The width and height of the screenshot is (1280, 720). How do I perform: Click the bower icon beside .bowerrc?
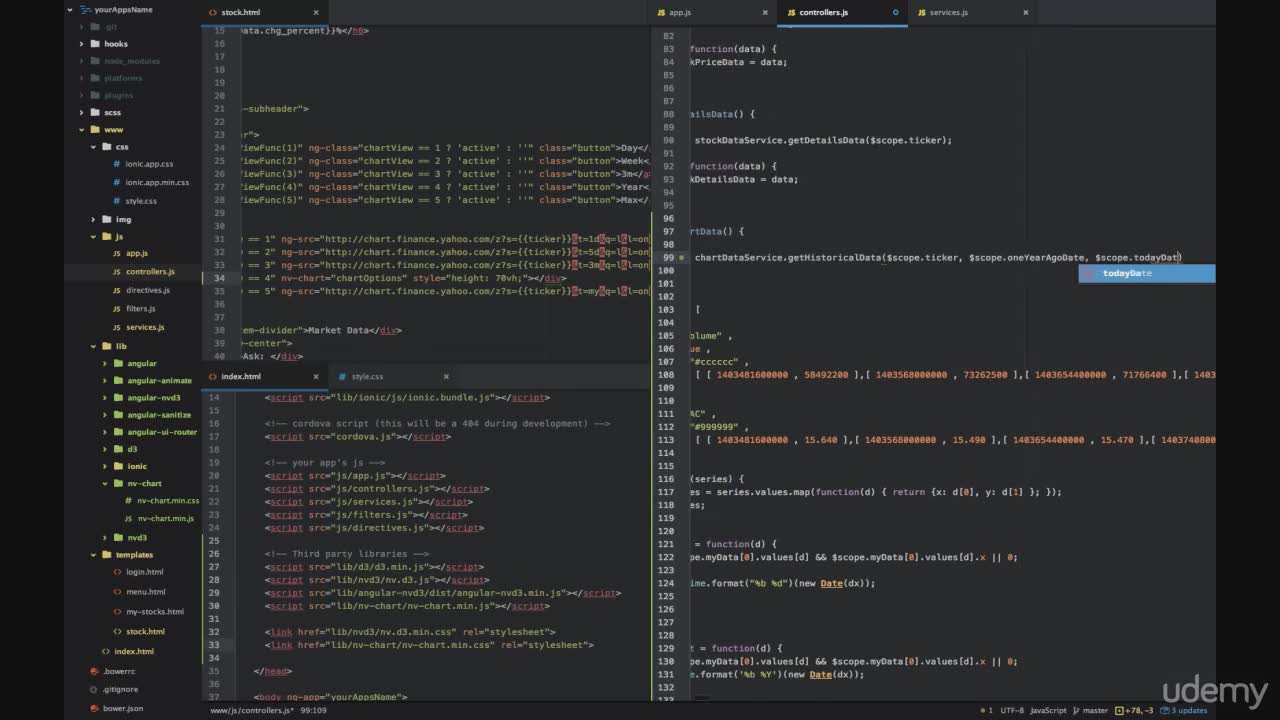point(95,670)
